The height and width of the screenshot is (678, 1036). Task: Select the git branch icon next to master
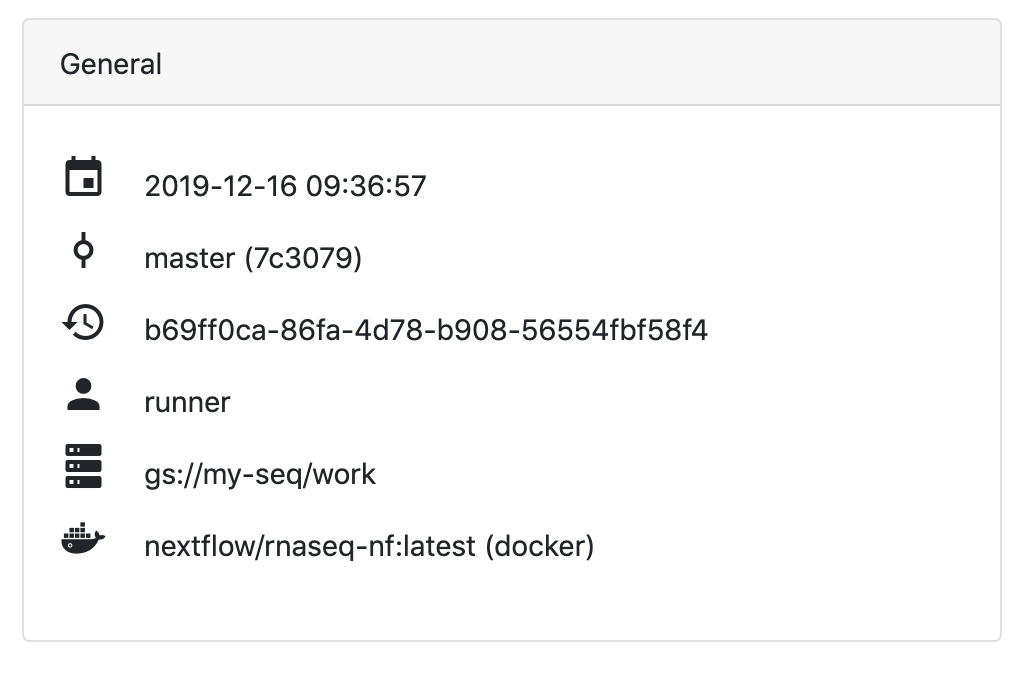(85, 251)
